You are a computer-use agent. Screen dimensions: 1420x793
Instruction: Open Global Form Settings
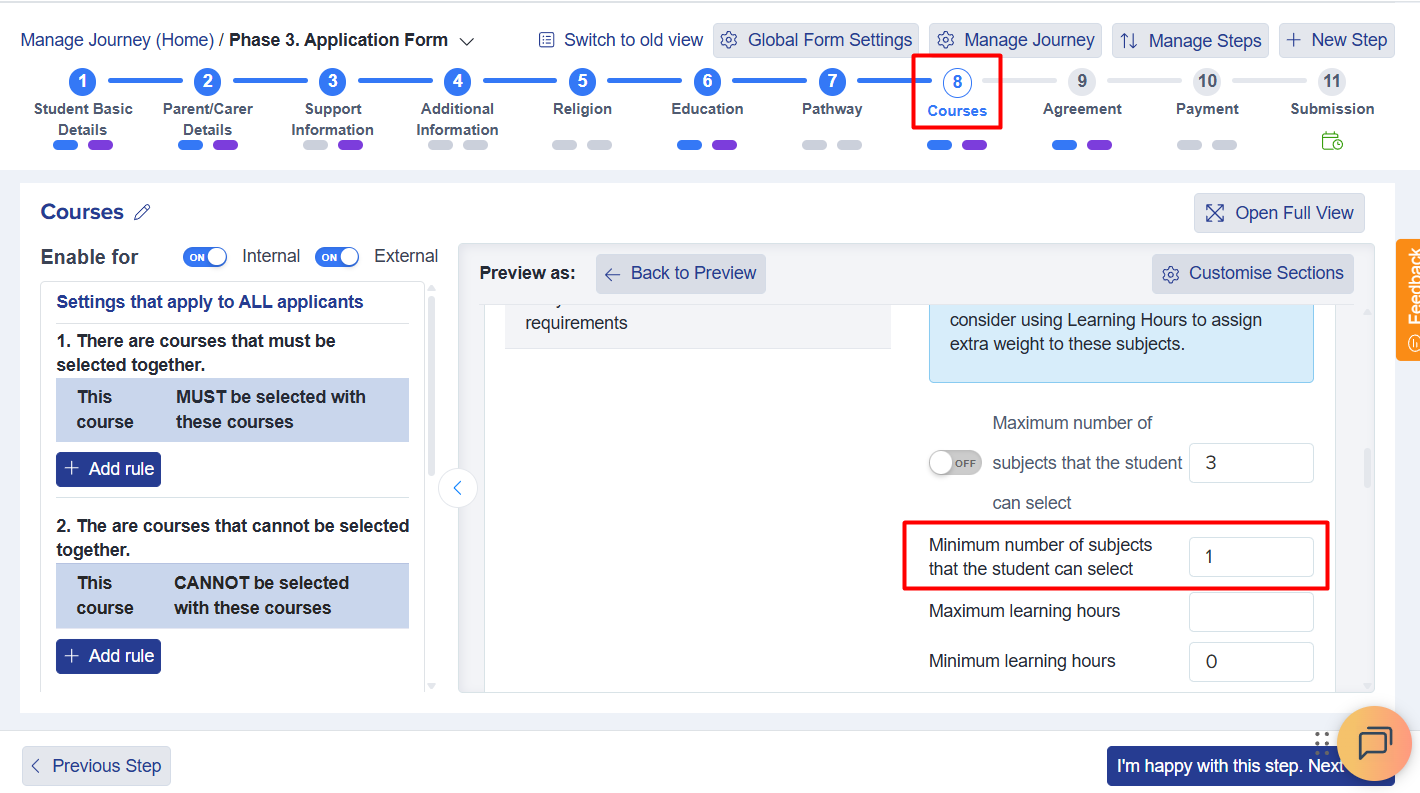pyautogui.click(x=816, y=40)
